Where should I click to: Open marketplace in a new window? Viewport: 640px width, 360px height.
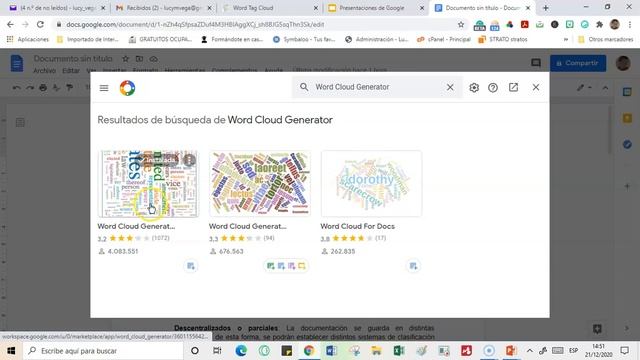[513, 87]
